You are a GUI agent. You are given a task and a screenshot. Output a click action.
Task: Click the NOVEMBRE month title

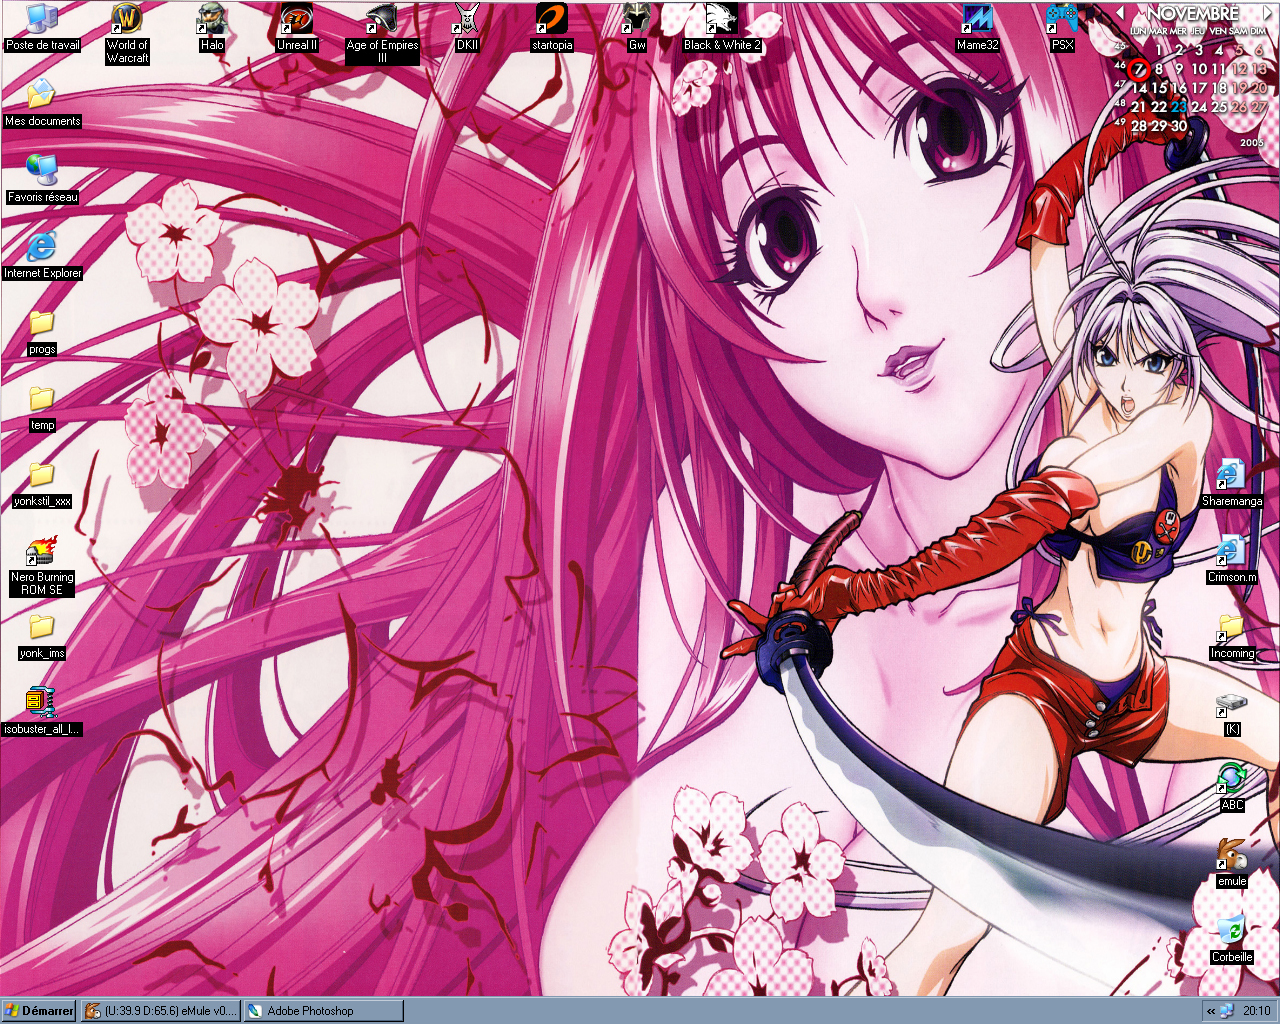[1192, 13]
